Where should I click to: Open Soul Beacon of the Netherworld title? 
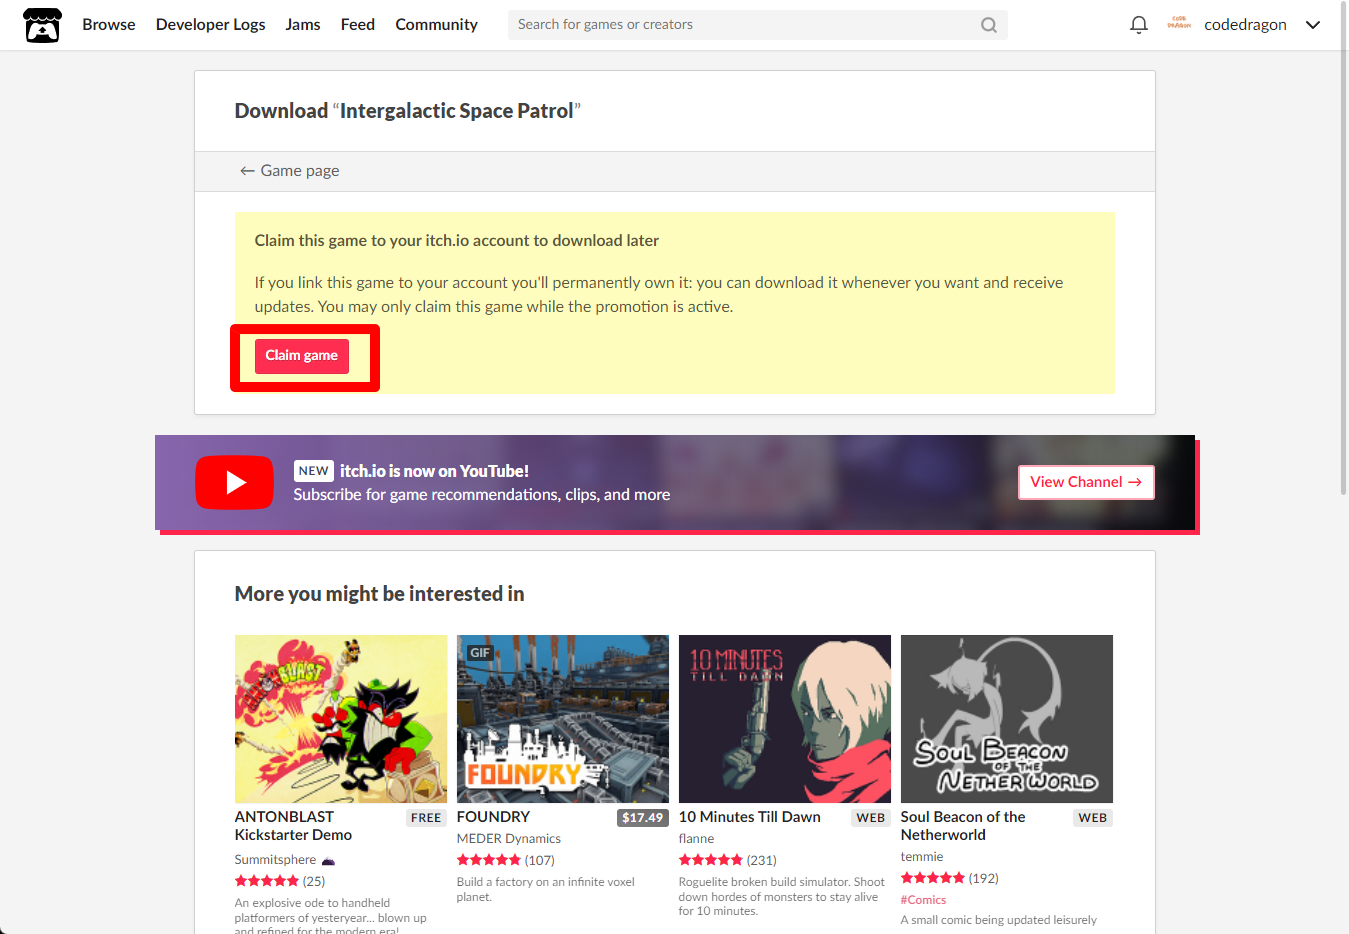point(963,826)
